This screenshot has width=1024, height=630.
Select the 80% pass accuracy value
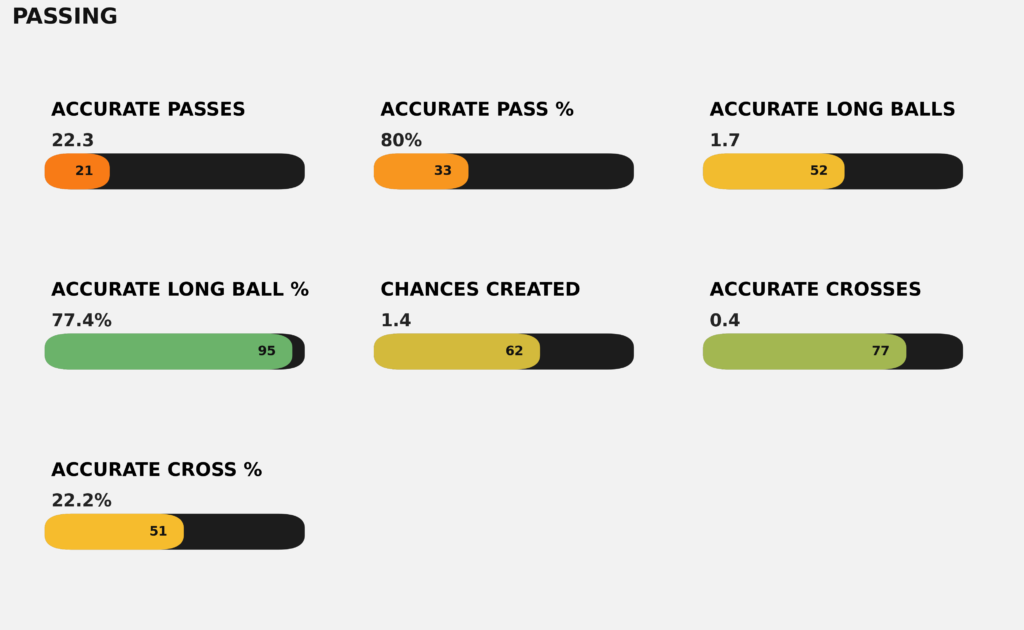401,141
